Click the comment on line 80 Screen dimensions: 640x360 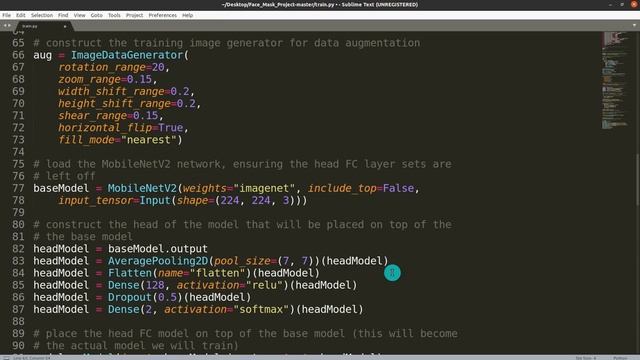coord(242,224)
